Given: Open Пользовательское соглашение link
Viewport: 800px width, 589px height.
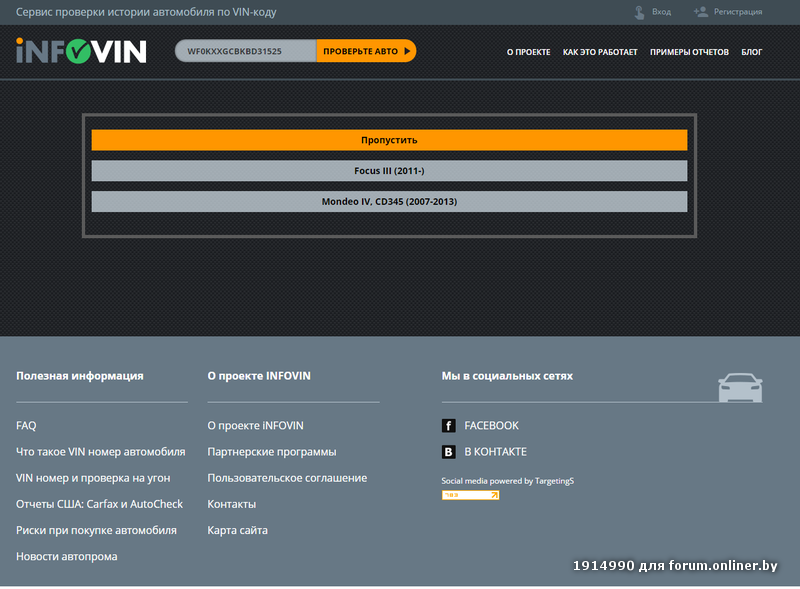Looking at the screenshot, I should point(287,478).
